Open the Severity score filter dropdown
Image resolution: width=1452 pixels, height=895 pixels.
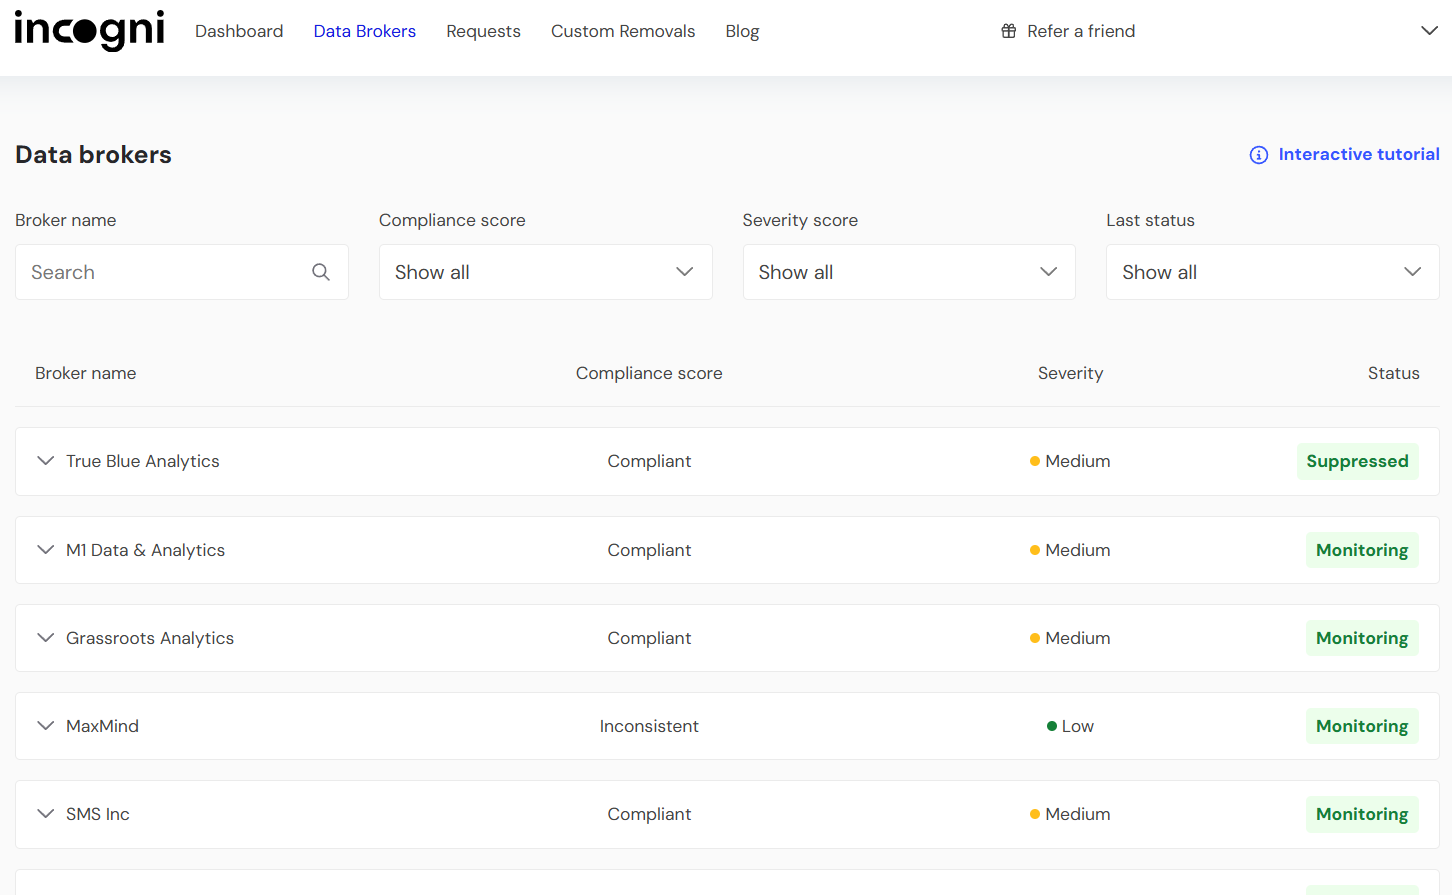point(909,271)
